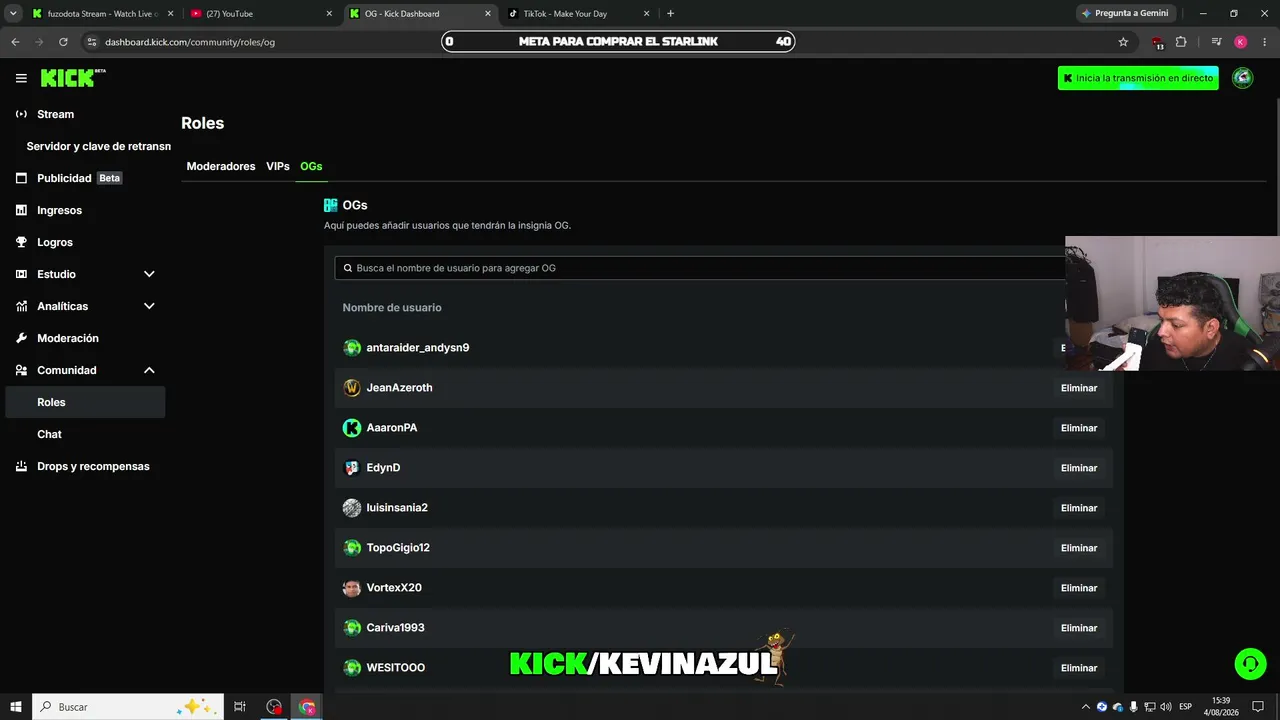Open the Chrome profile K avatar
The width and height of the screenshot is (1280, 720).
1240,42
